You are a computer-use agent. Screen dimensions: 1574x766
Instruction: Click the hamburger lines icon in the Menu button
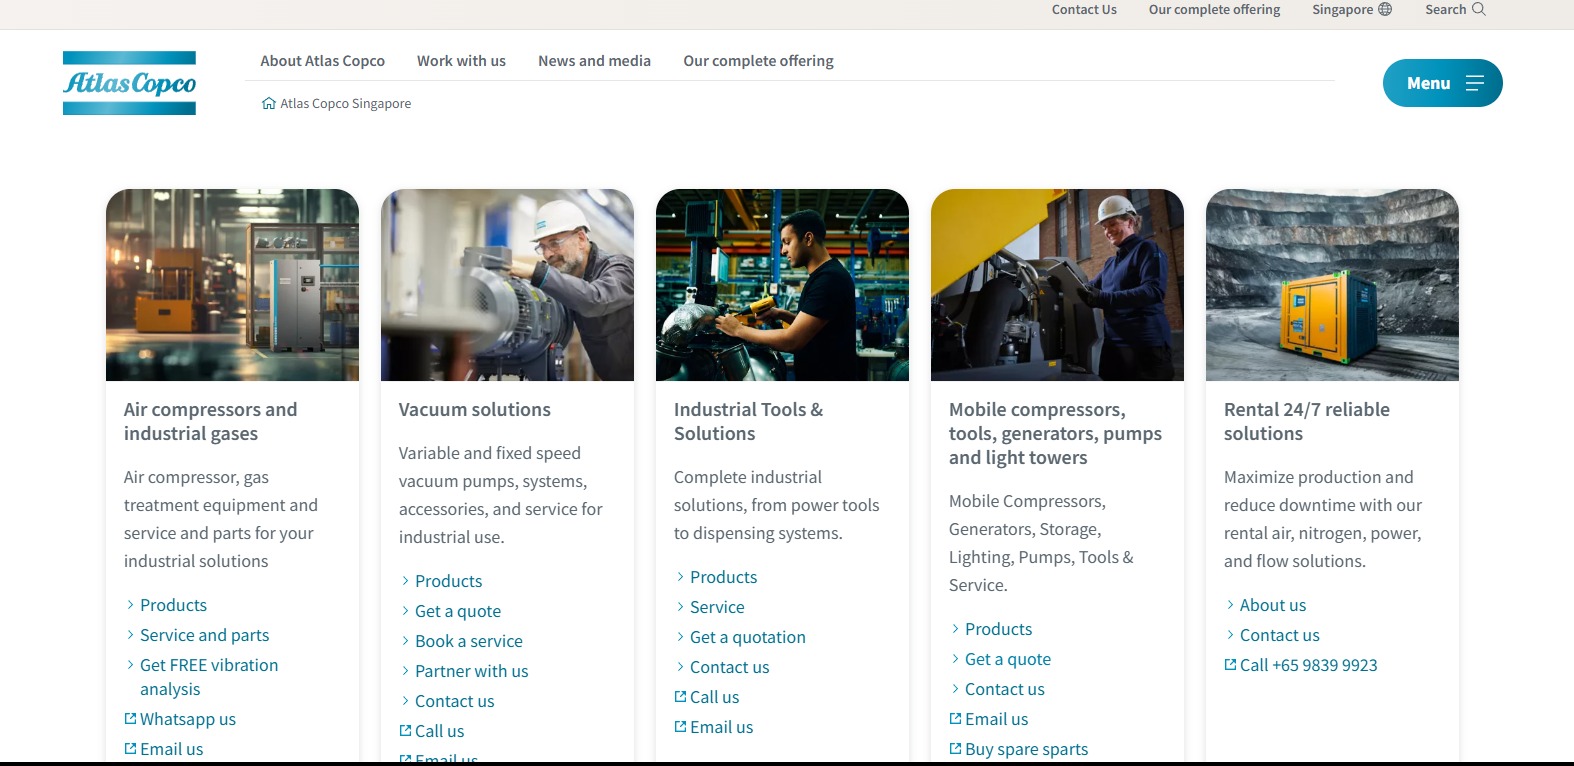point(1475,83)
